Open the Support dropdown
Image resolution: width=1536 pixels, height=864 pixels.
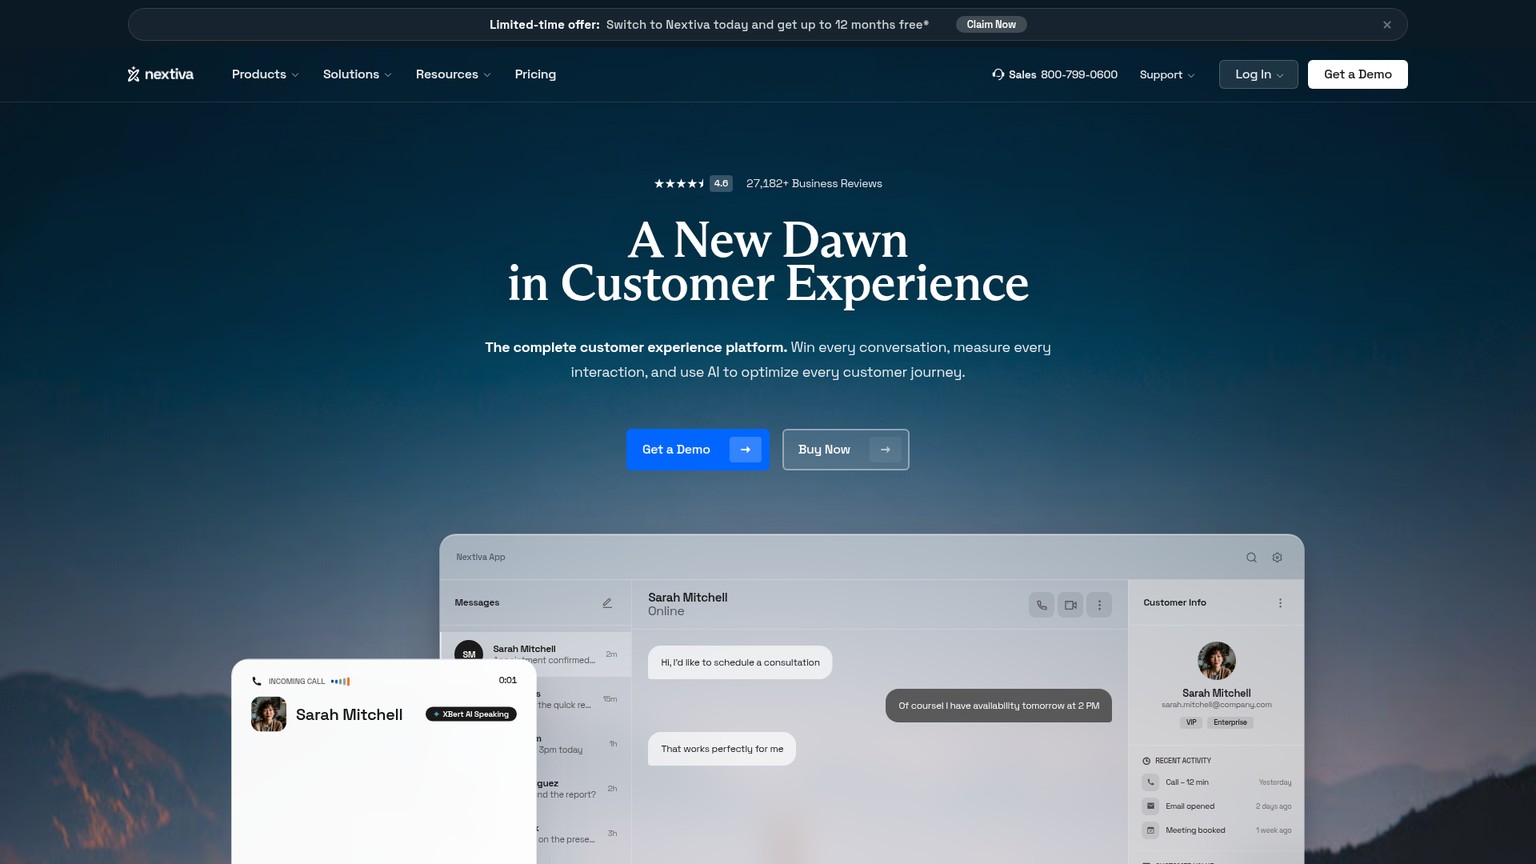pyautogui.click(x=1167, y=74)
